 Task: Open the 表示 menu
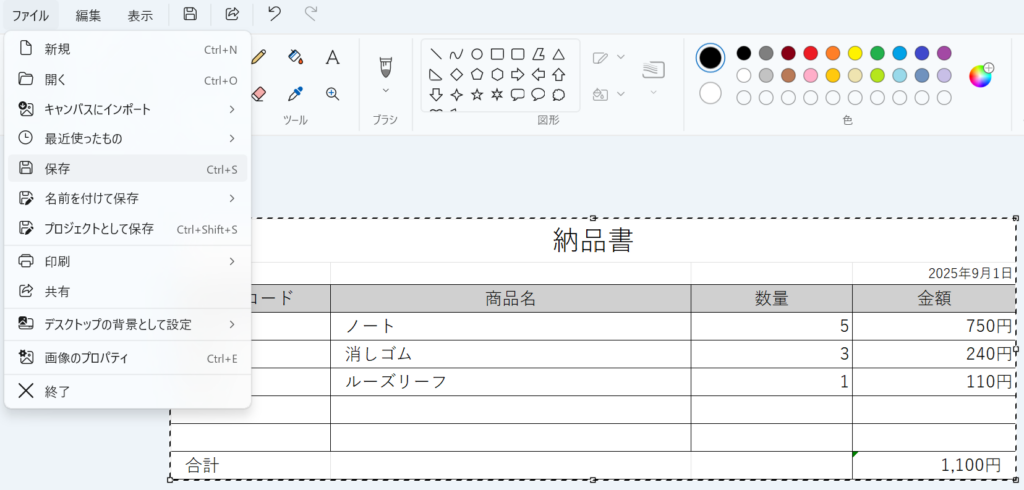[140, 16]
